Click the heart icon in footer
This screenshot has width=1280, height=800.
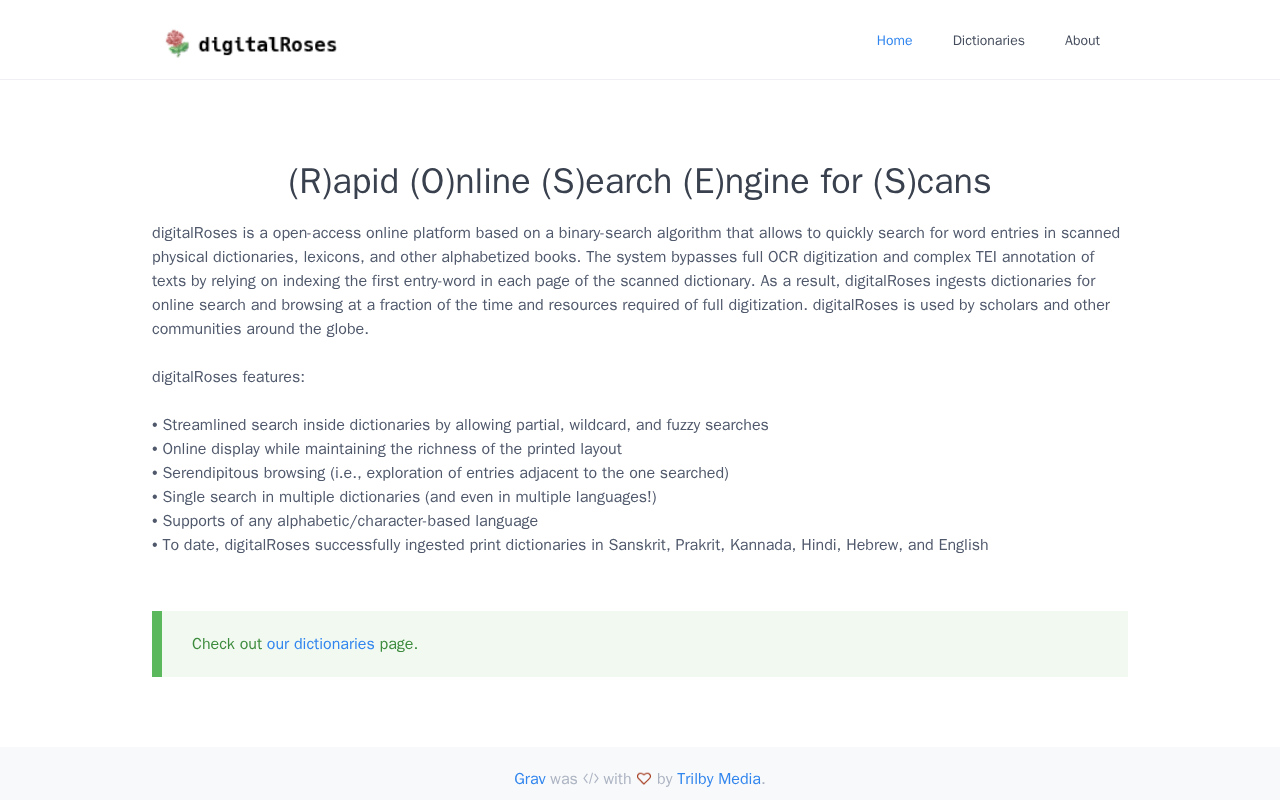[644, 779]
